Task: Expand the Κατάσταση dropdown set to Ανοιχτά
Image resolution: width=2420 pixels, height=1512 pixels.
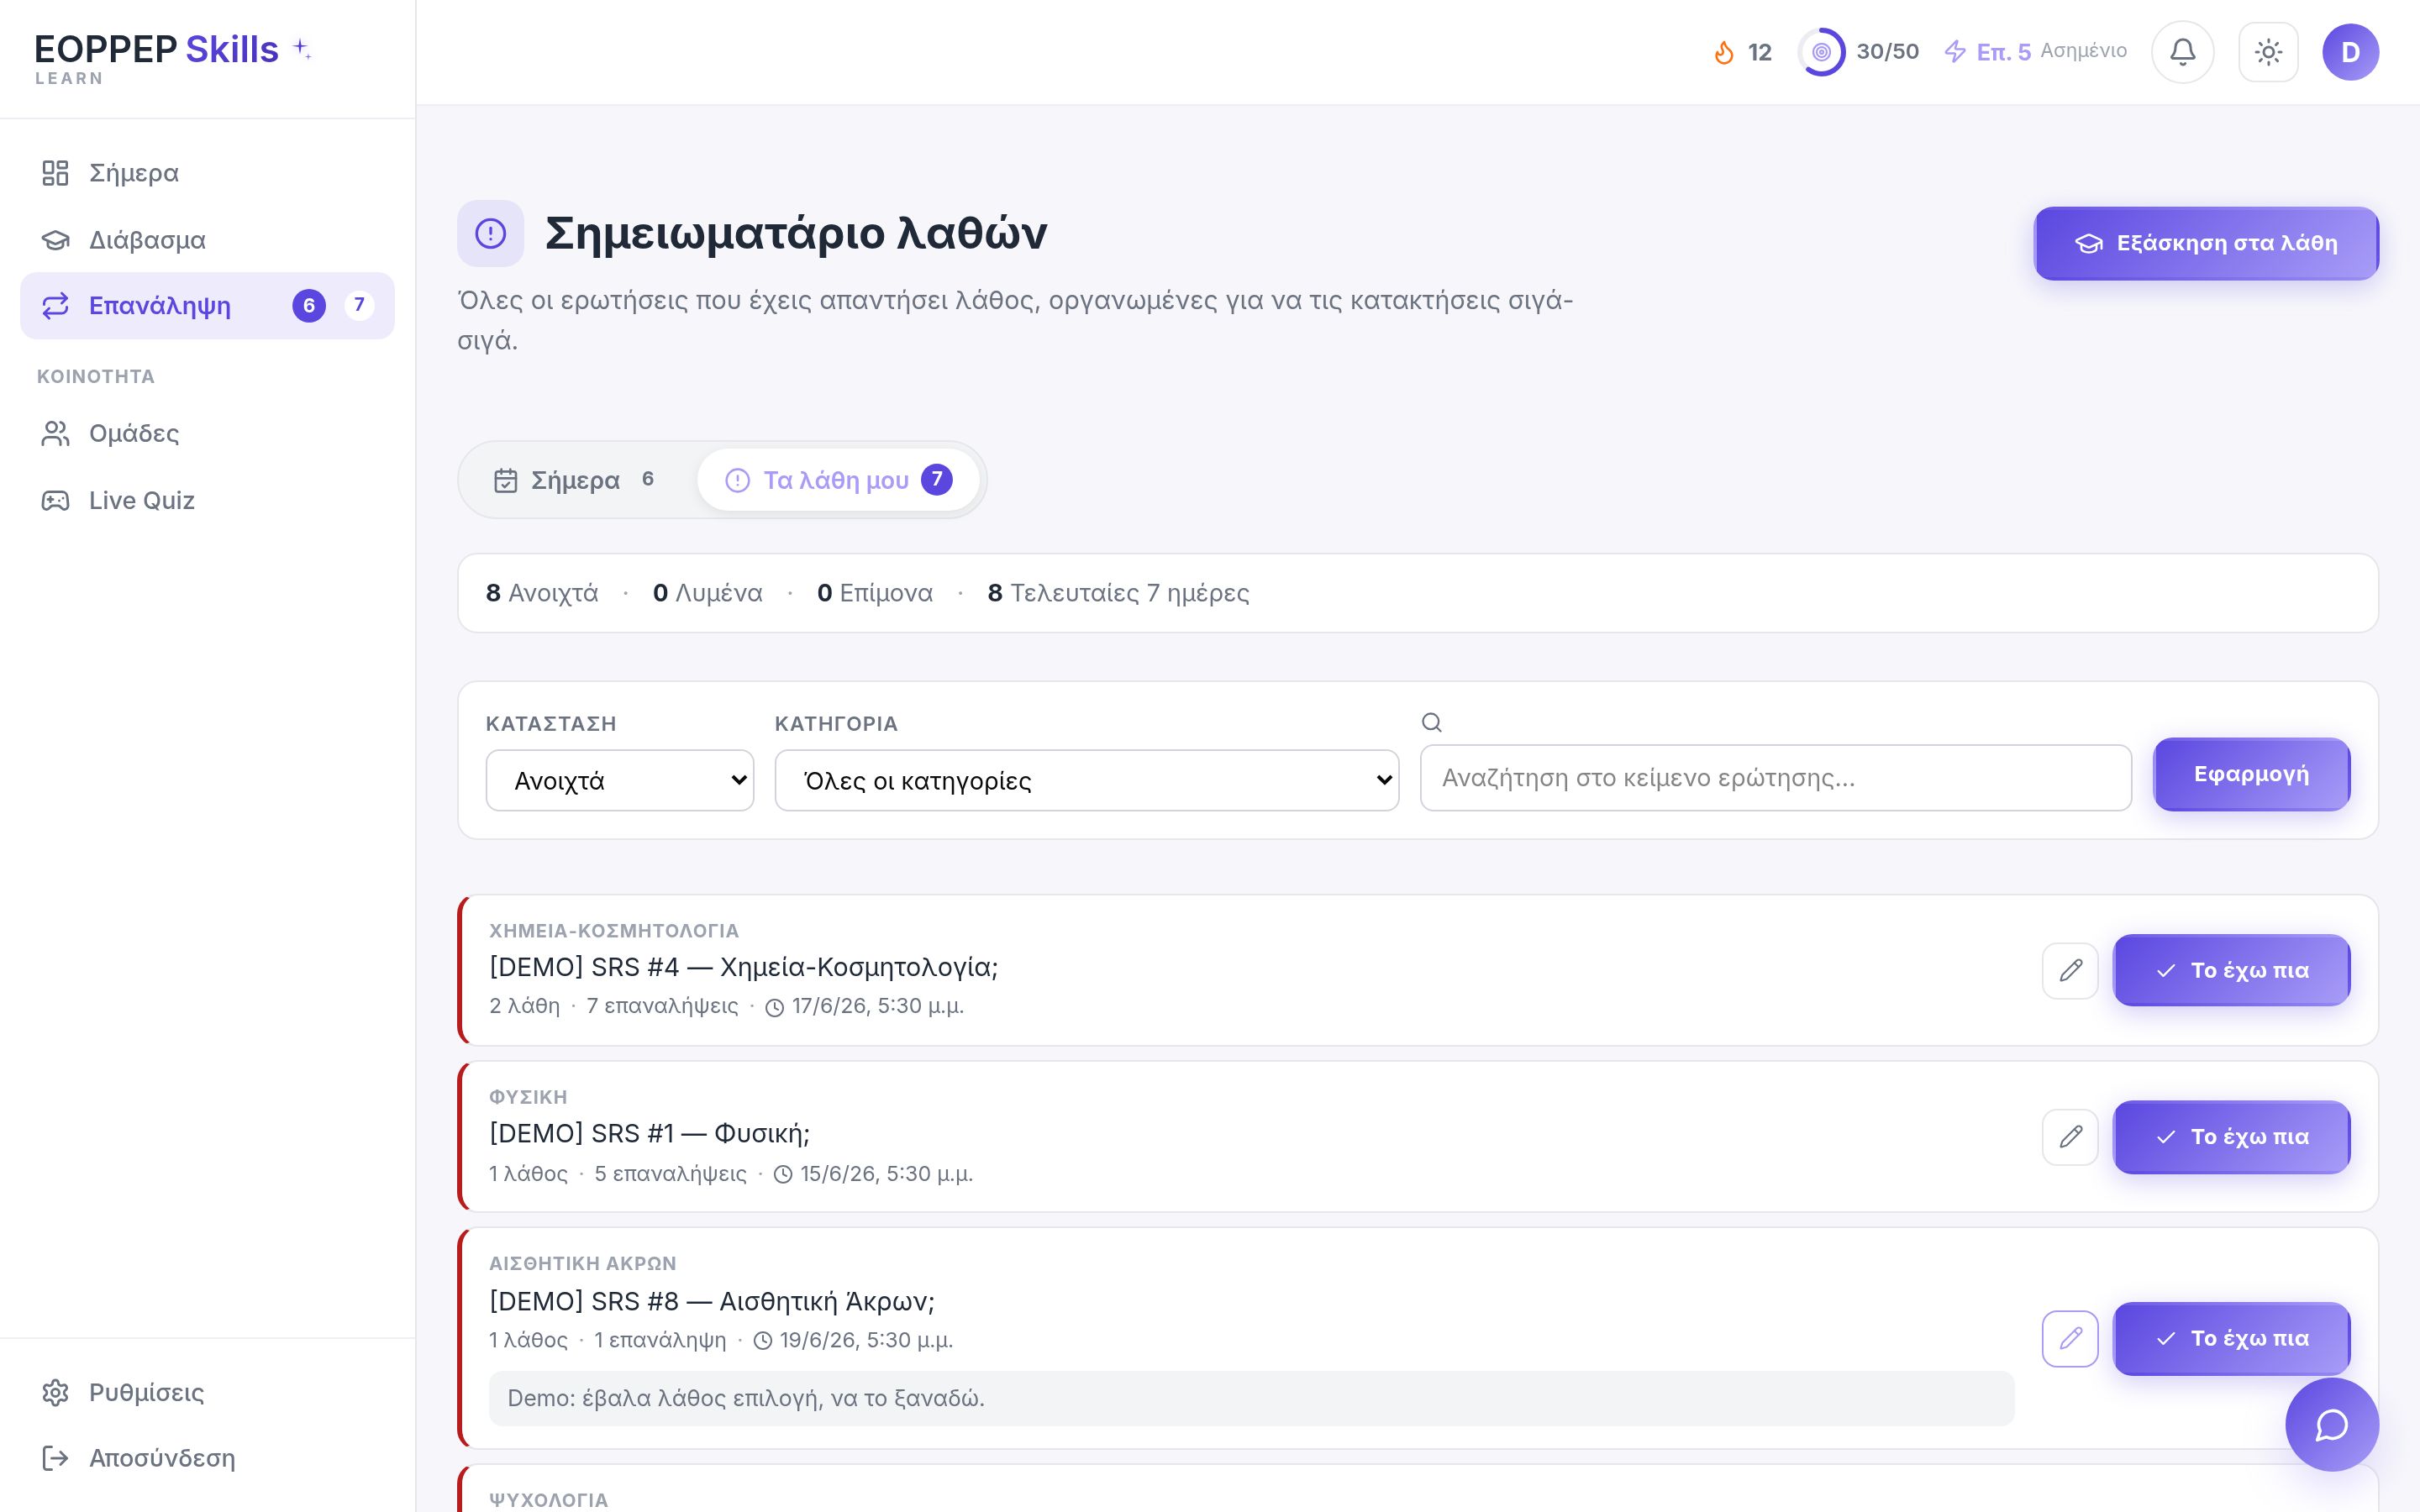Action: click(x=620, y=780)
